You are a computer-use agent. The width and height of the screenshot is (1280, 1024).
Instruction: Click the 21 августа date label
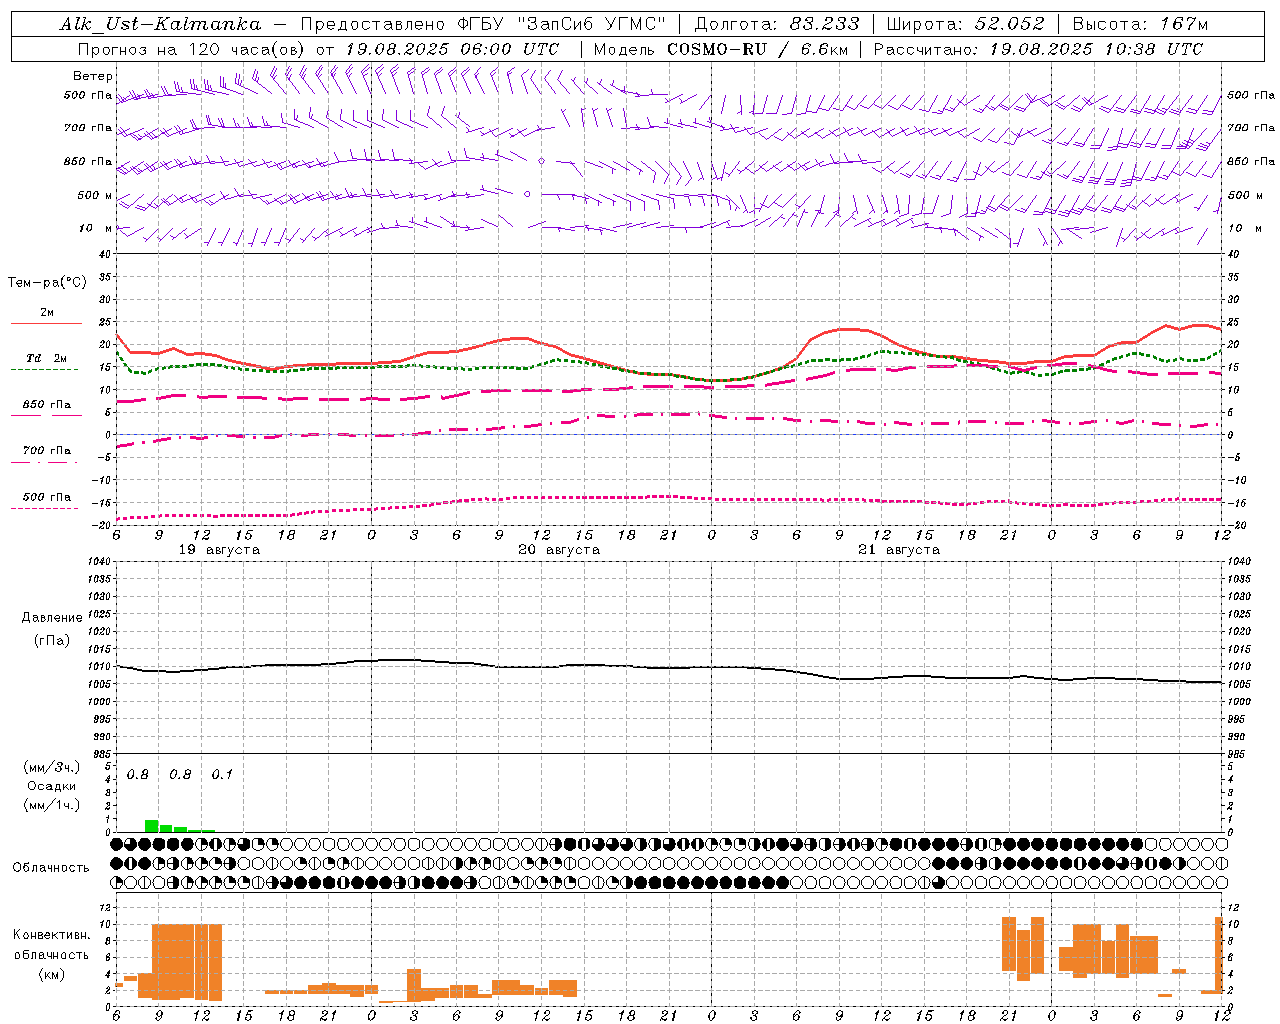click(899, 550)
